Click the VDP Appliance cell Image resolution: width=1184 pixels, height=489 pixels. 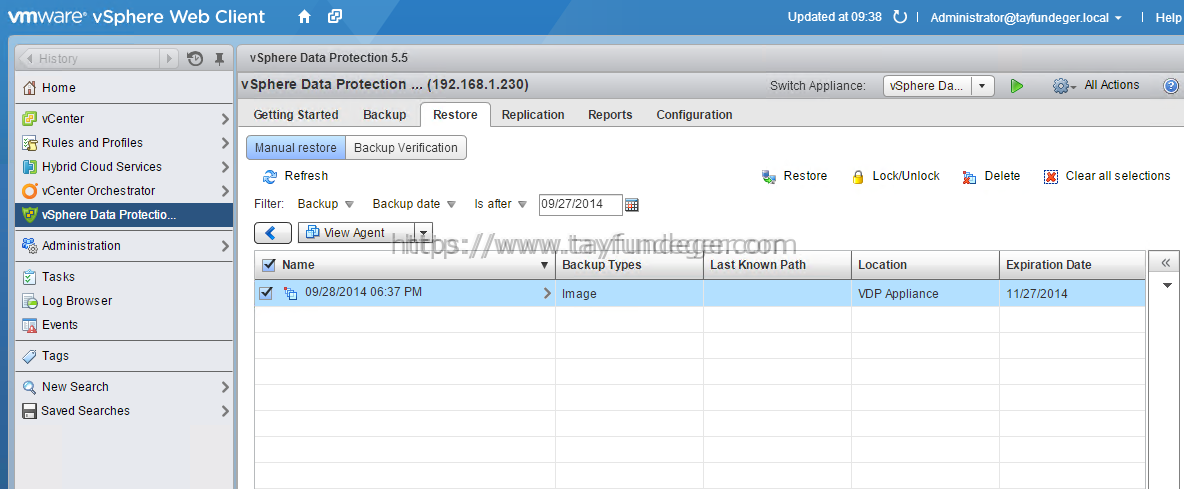tap(926, 294)
